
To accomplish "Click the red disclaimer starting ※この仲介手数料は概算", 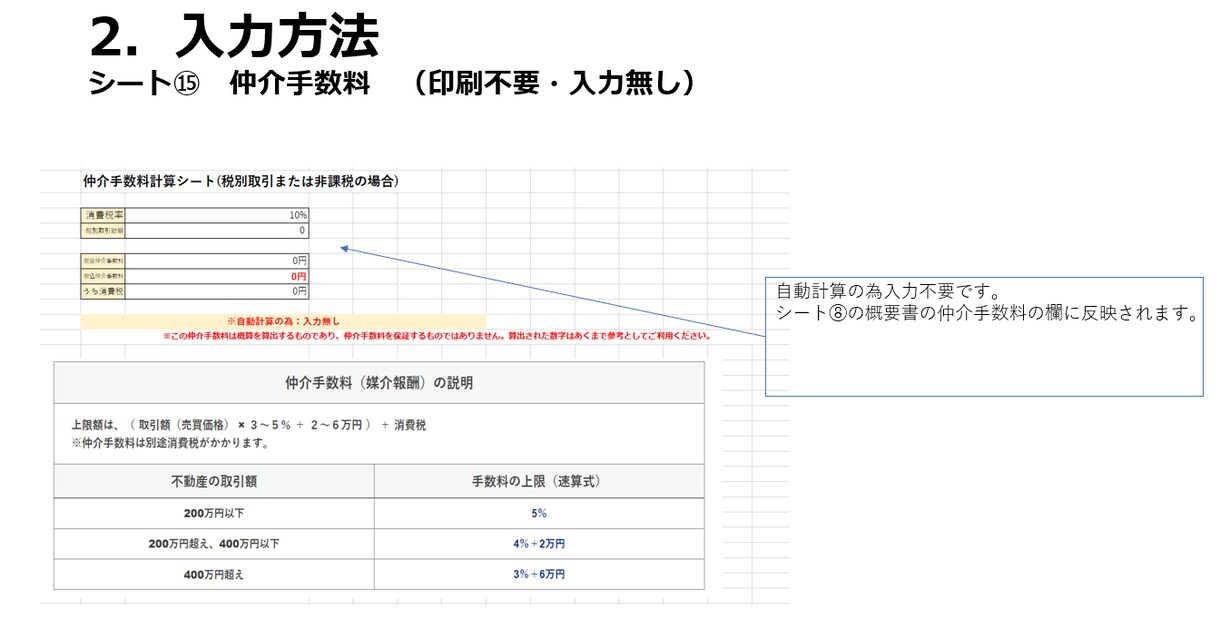I will tap(437, 336).
